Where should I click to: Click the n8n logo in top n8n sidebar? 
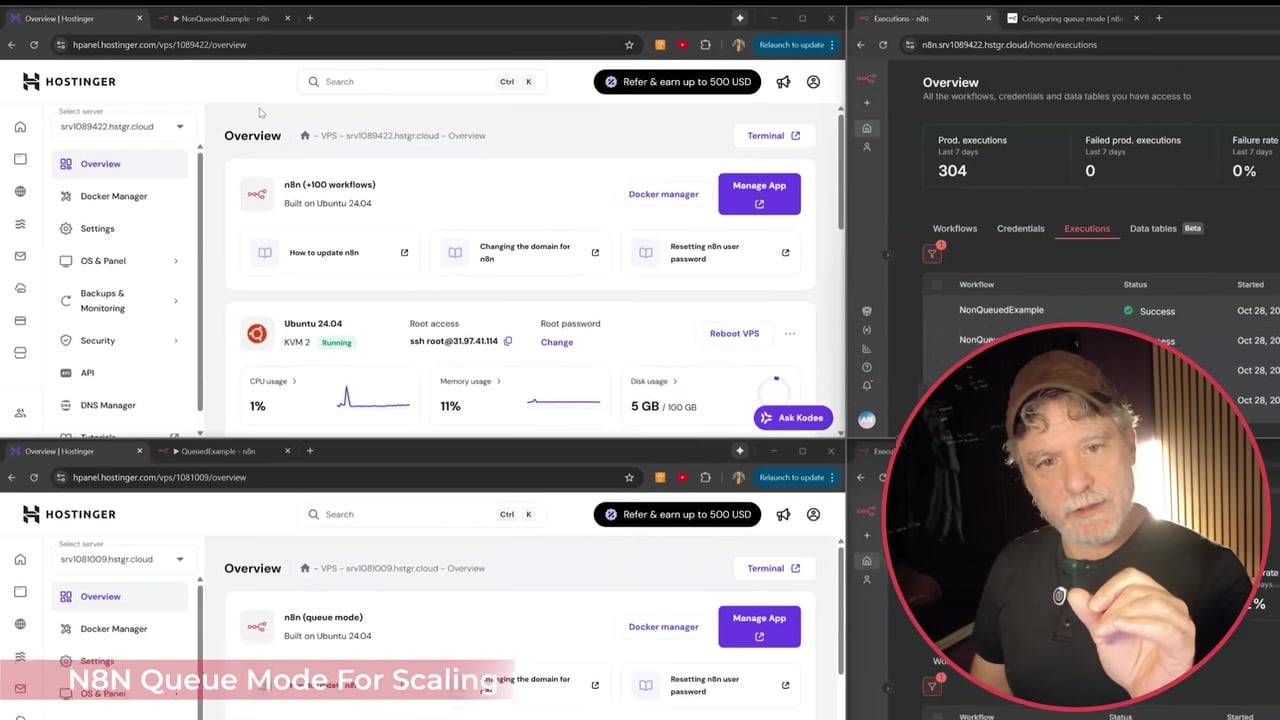click(866, 79)
